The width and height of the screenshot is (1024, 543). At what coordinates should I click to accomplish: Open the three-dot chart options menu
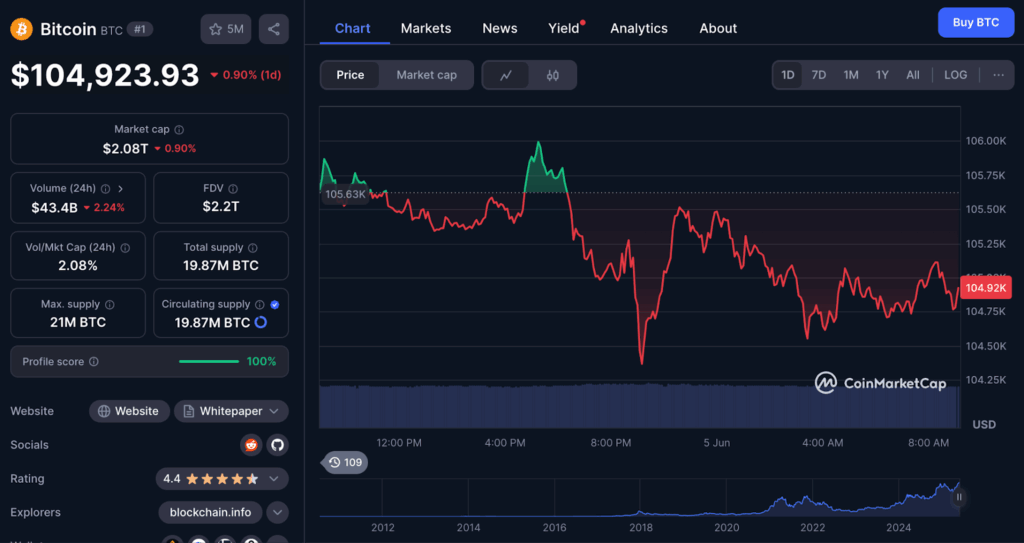998,75
